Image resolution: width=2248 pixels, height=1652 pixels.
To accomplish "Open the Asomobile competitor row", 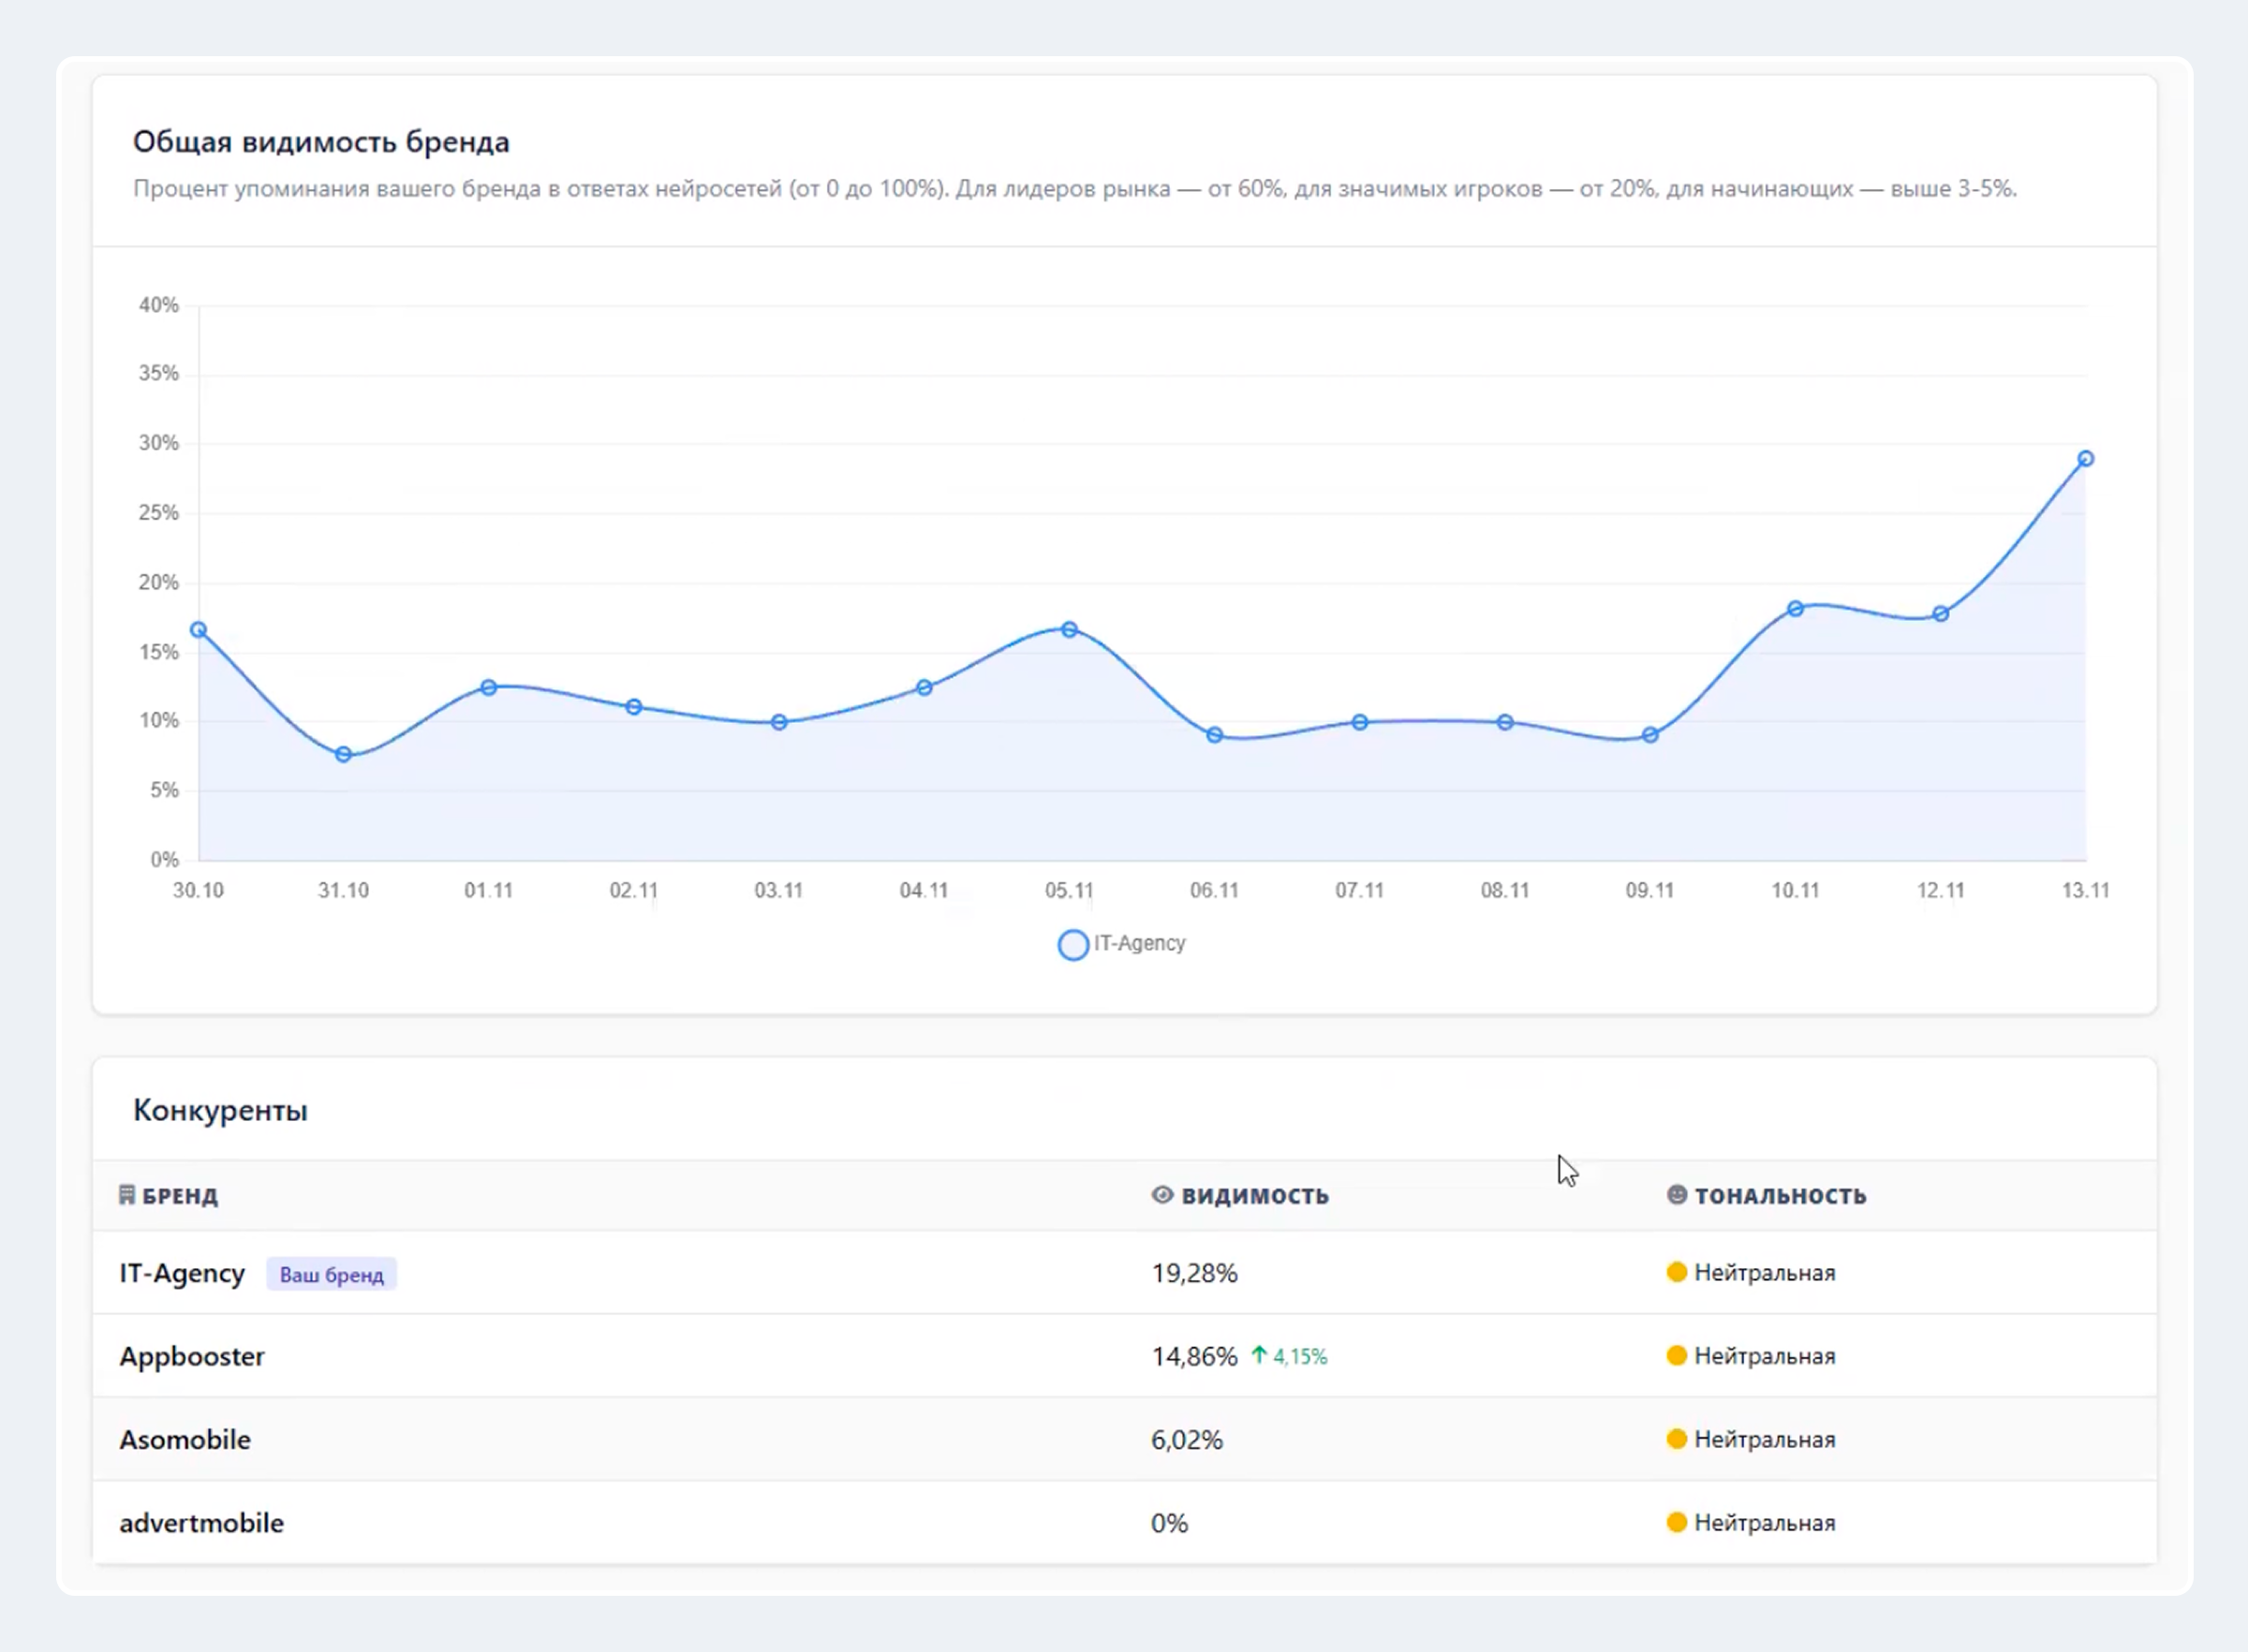I will tap(185, 1440).
